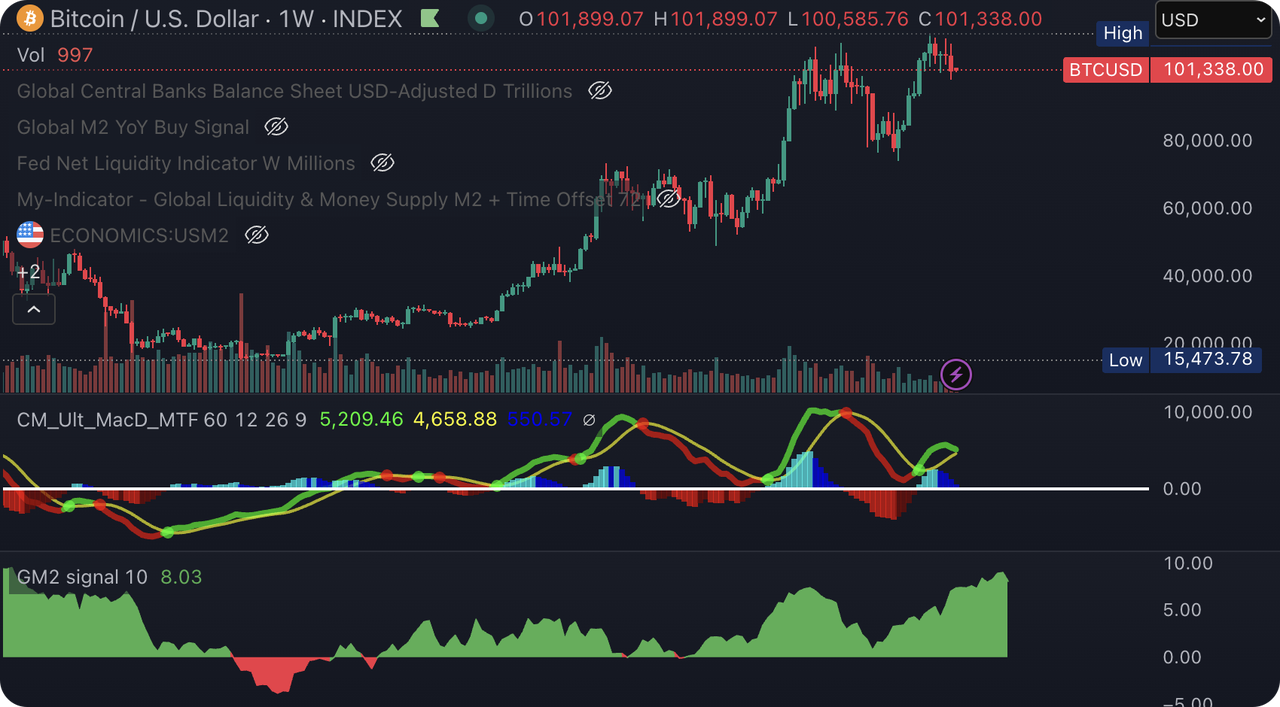Screen dimensions: 1280x707
Task: Click the purple lightning bolt icon
Action: [x=957, y=375]
